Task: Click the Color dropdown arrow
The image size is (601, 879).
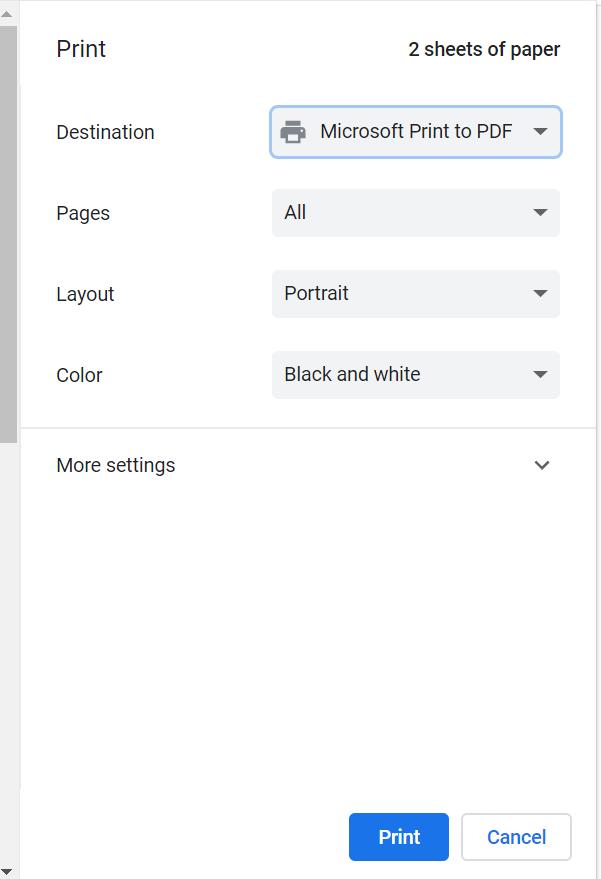Action: point(540,375)
